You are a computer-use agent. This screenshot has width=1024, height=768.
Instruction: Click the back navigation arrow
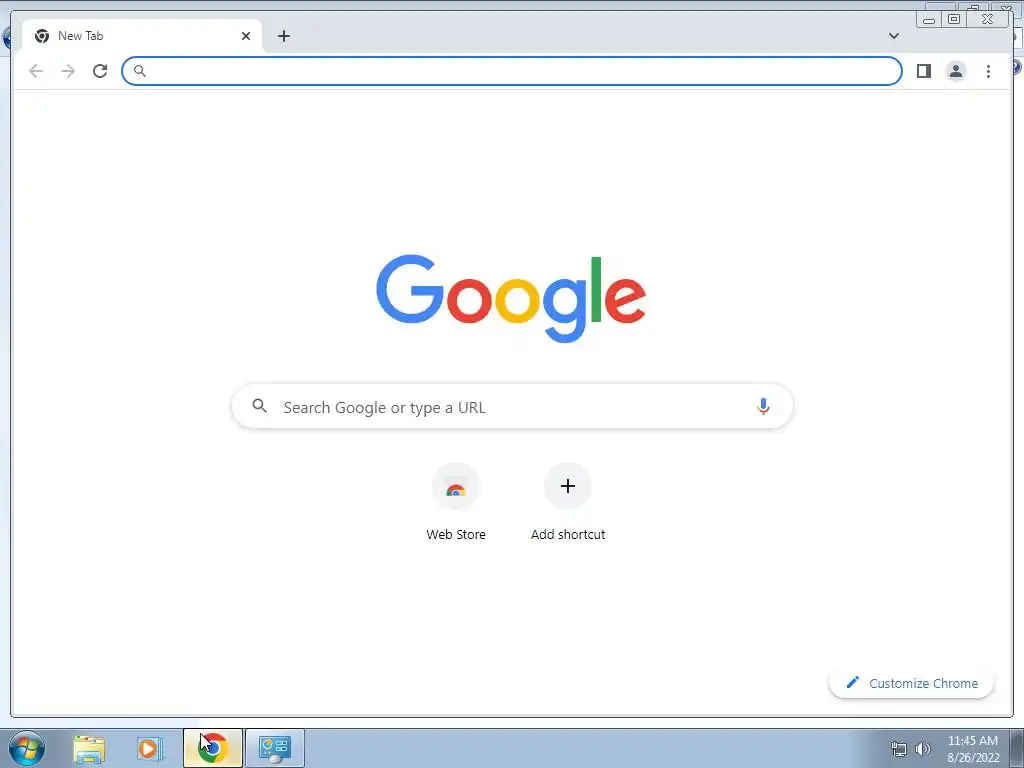(x=36, y=71)
